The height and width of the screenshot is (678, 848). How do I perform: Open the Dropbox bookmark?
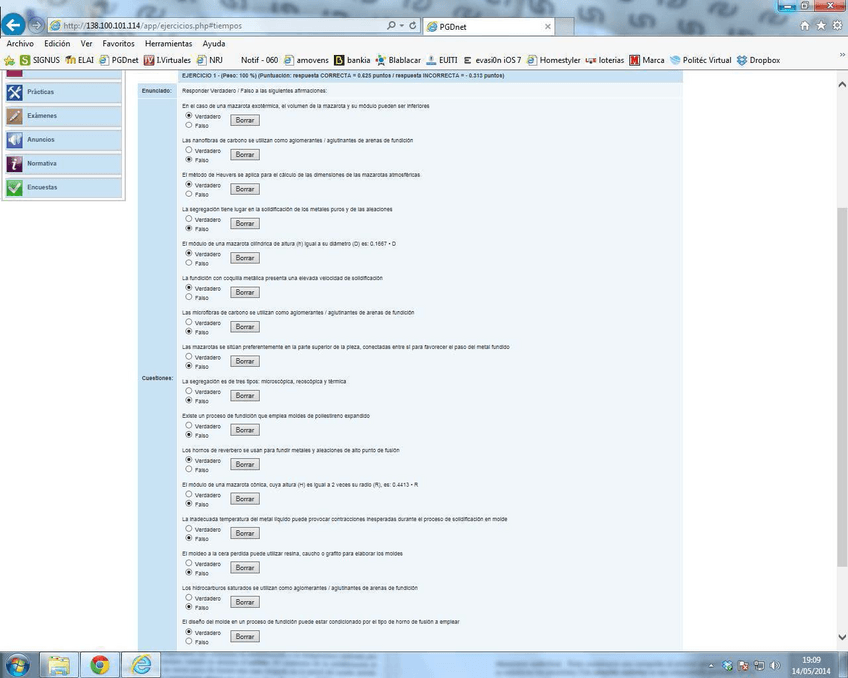click(758, 60)
